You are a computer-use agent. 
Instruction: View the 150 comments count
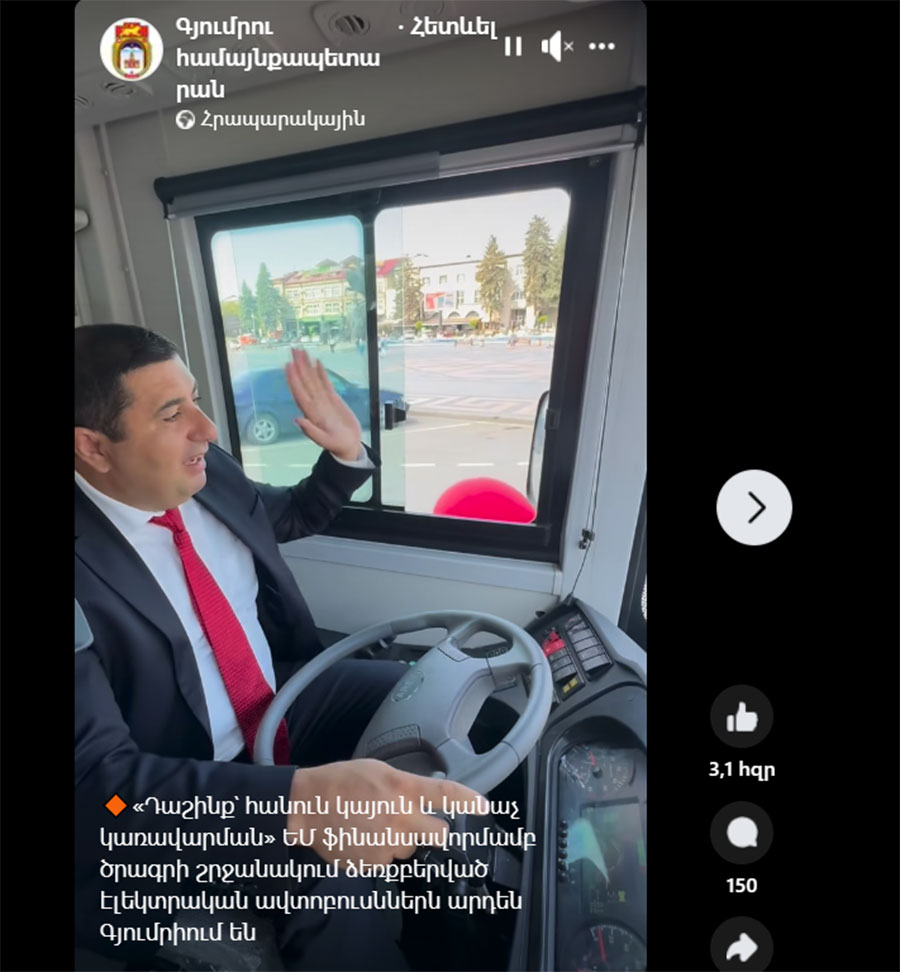click(x=741, y=885)
